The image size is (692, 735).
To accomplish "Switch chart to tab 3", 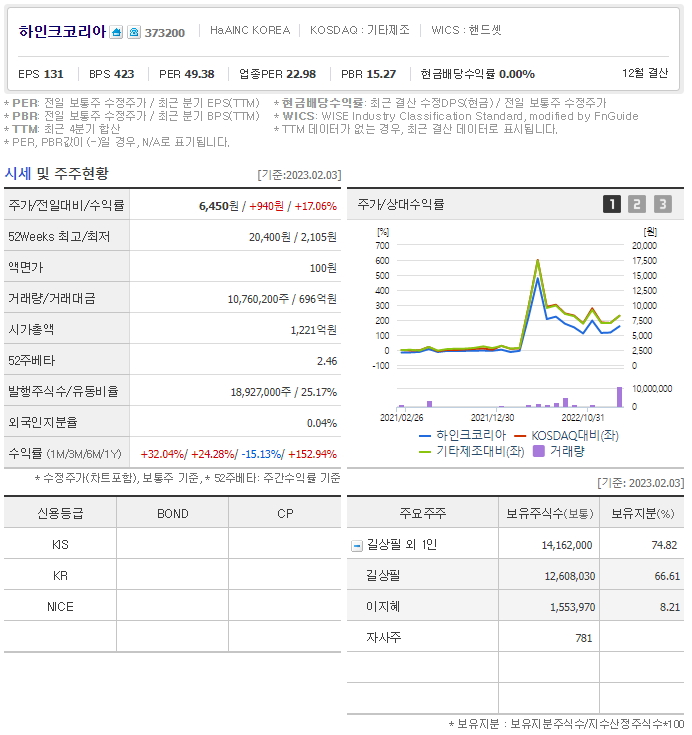I will point(662,204).
